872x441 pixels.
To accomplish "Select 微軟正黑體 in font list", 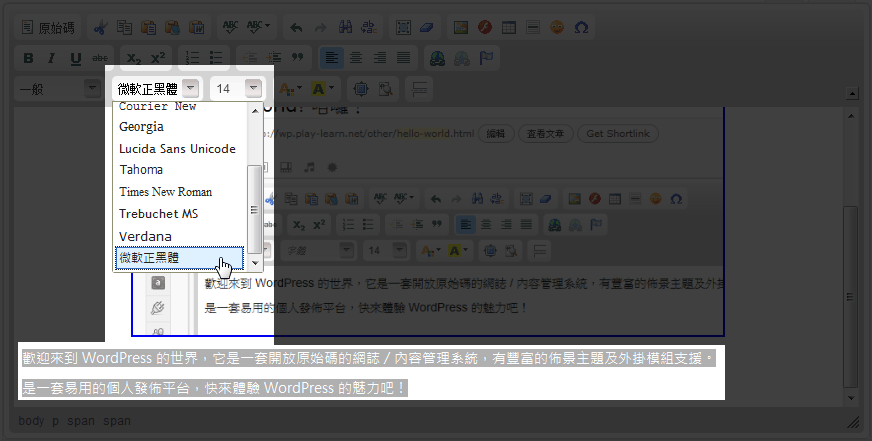I will (x=180, y=258).
